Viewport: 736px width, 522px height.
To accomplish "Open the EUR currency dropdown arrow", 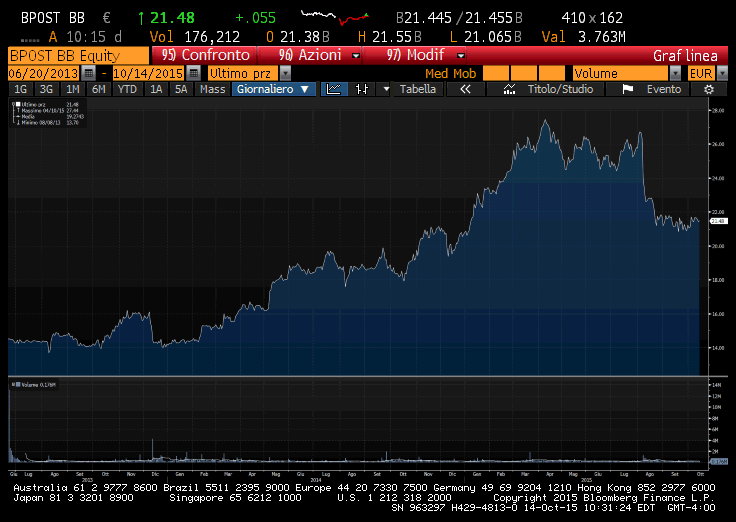I will [x=722, y=73].
